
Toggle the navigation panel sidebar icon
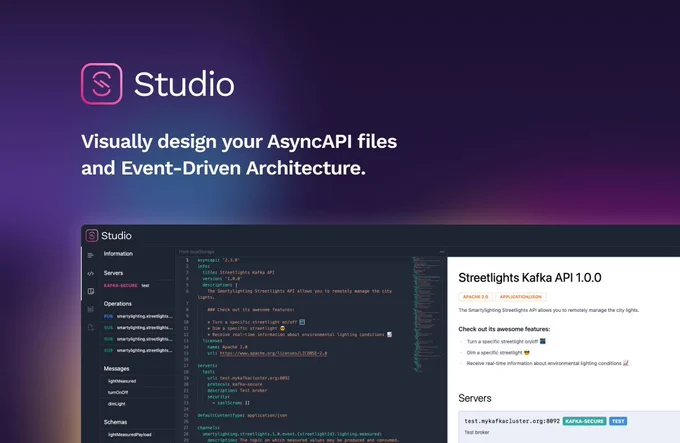(x=91, y=255)
